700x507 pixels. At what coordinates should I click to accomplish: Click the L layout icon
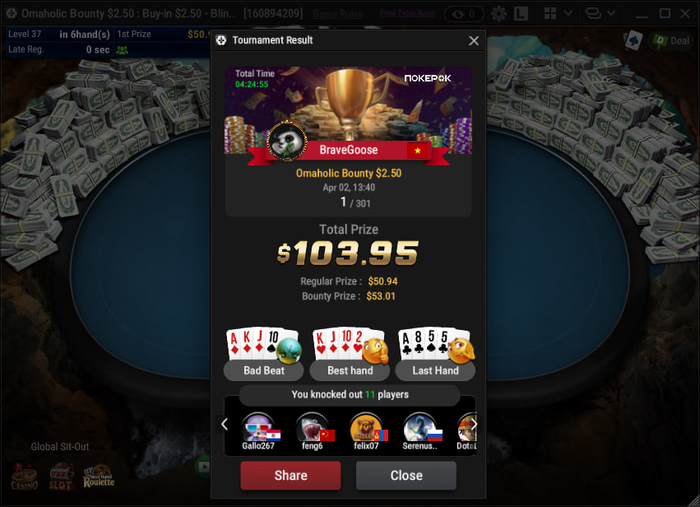[521, 14]
